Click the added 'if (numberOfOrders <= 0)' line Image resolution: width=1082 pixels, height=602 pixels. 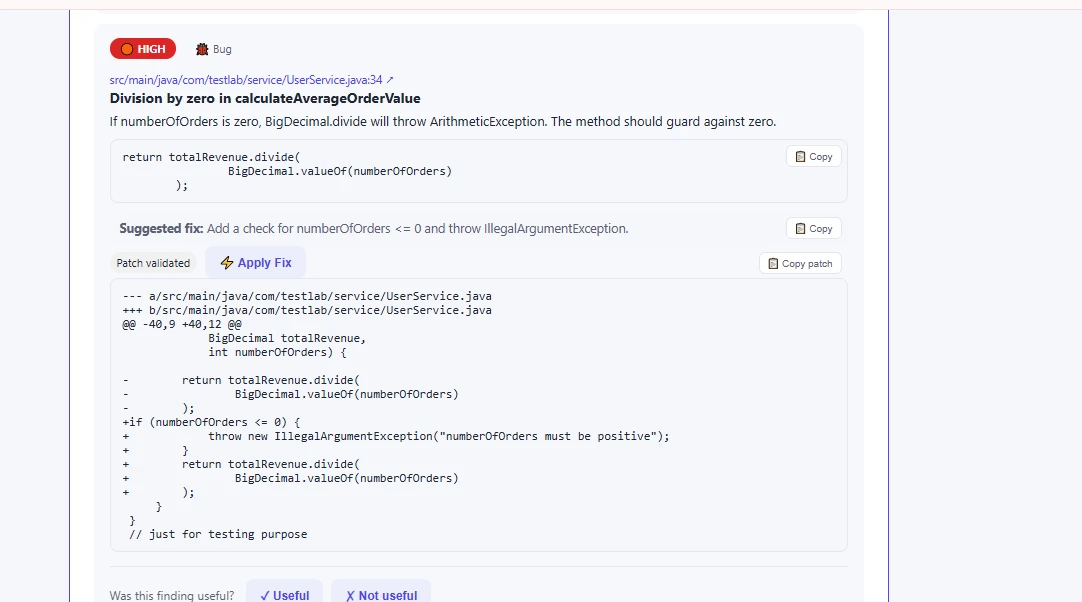click(x=211, y=422)
